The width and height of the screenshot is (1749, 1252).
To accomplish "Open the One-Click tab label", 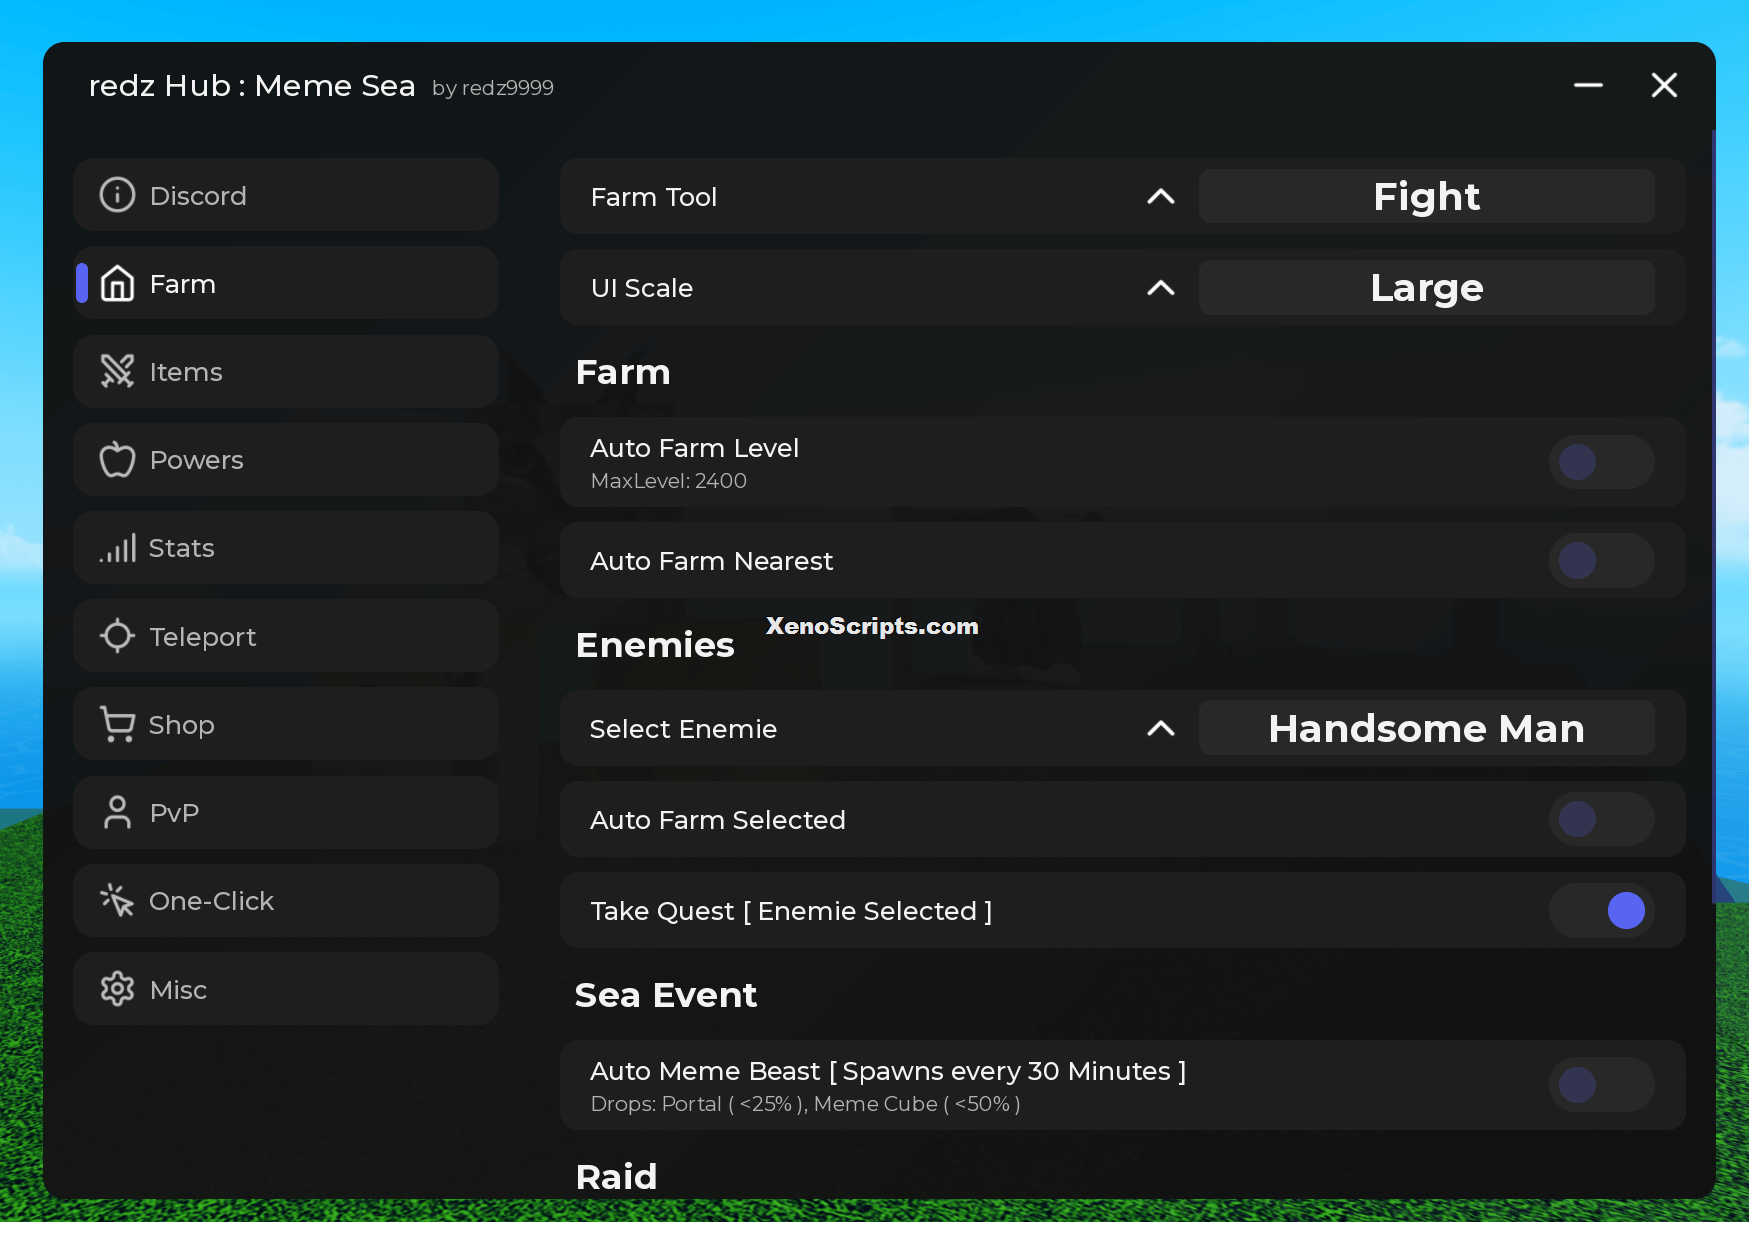I will tap(211, 901).
